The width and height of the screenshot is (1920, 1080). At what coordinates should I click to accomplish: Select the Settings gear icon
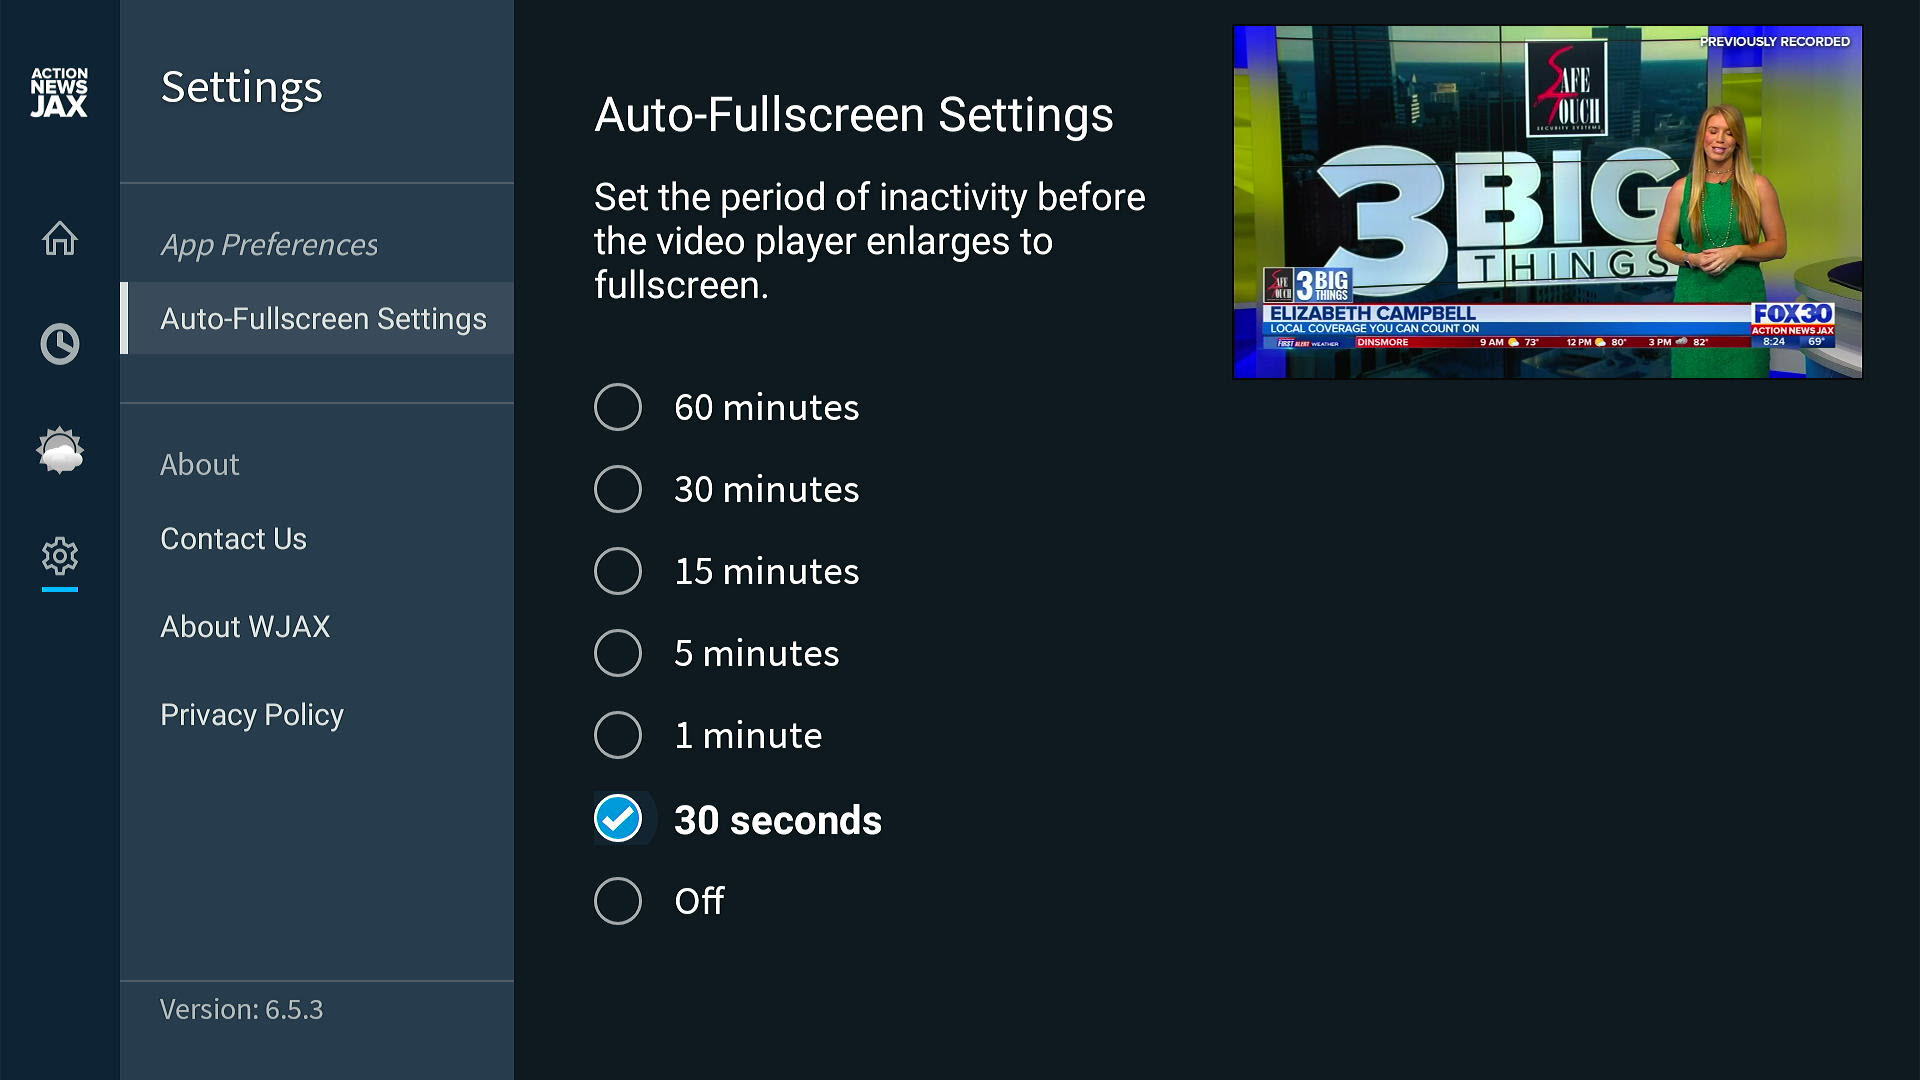tap(59, 556)
